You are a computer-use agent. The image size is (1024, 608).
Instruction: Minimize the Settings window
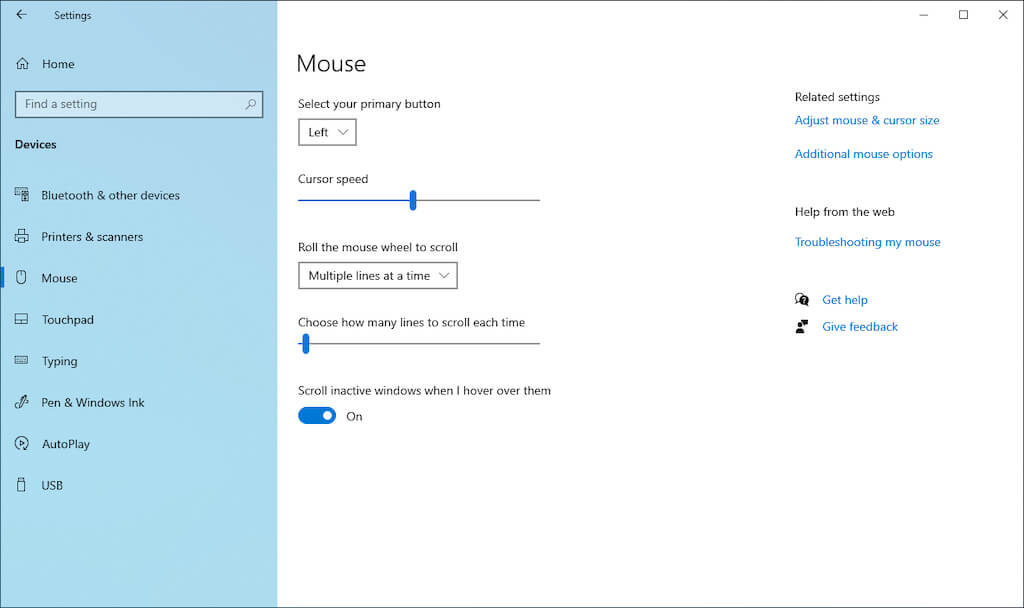tap(923, 14)
